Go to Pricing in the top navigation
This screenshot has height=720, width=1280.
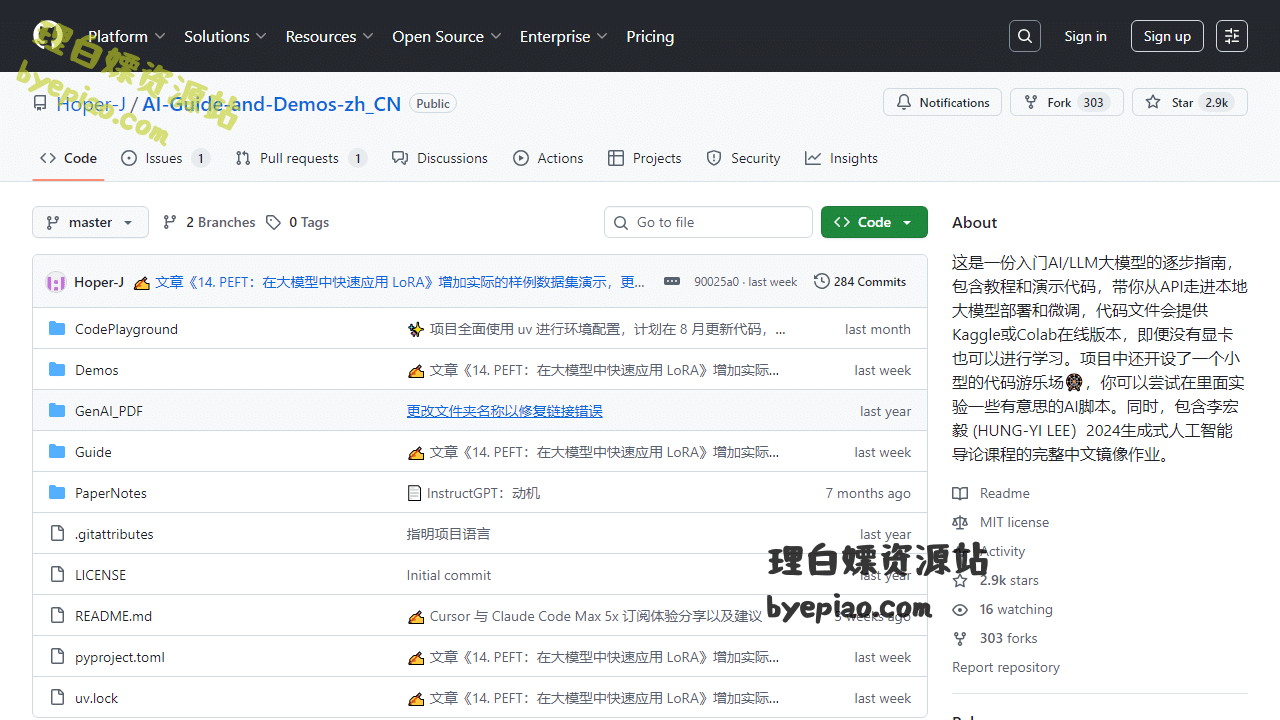[650, 36]
